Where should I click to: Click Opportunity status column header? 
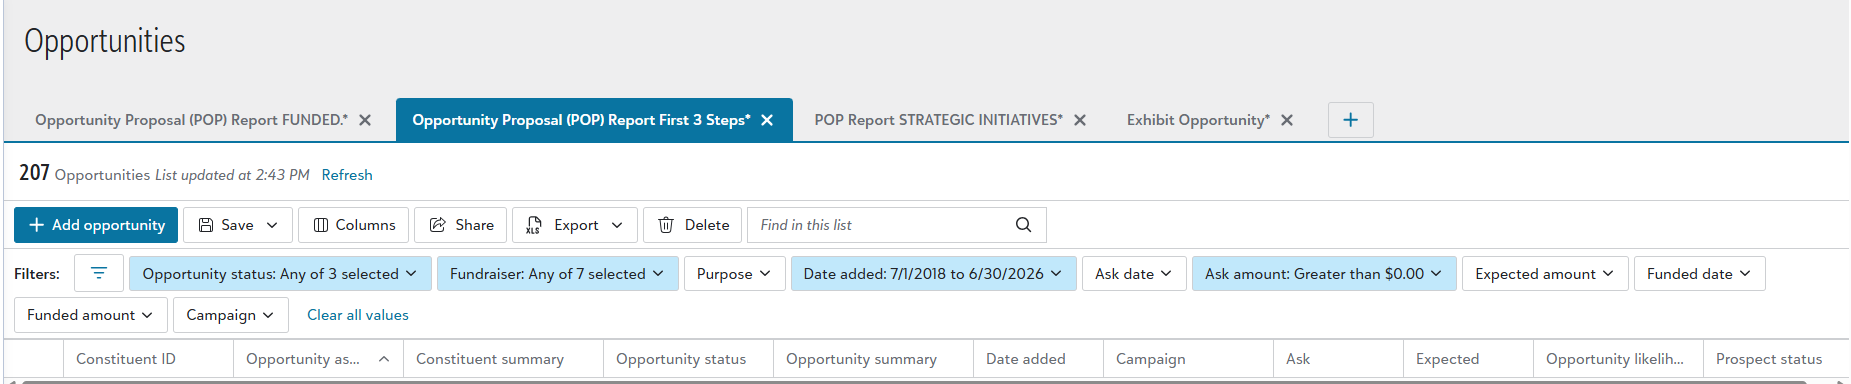click(688, 359)
